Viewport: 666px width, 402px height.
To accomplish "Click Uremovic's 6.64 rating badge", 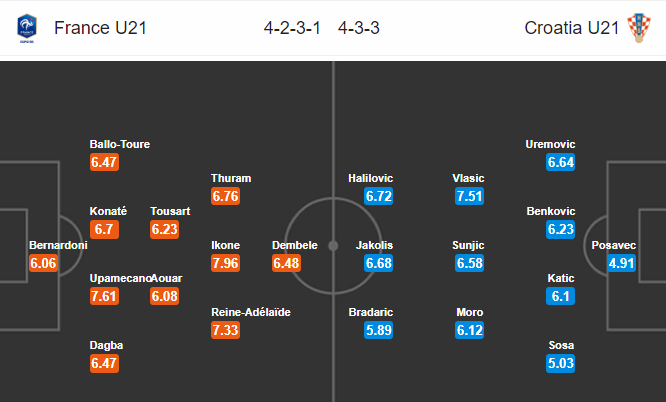I will pos(561,162).
